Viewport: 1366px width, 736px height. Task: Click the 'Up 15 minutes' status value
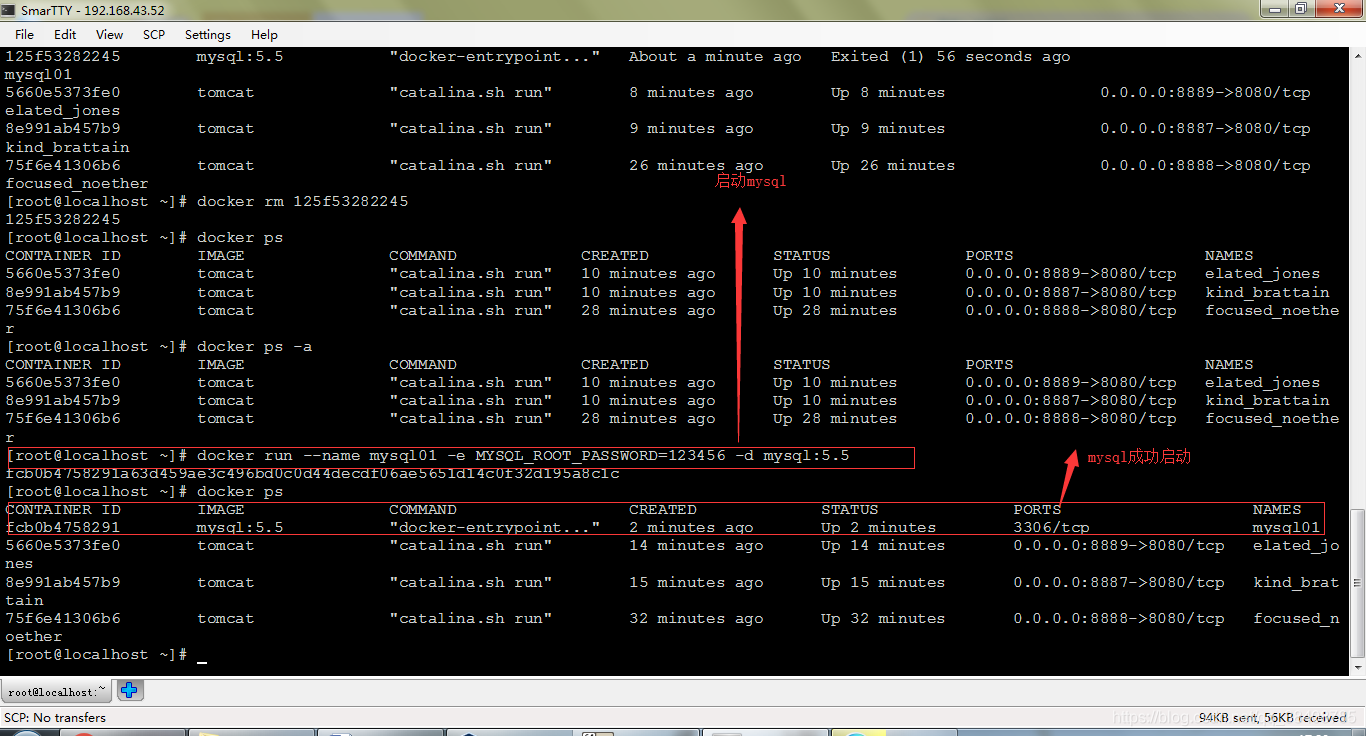coord(883,582)
